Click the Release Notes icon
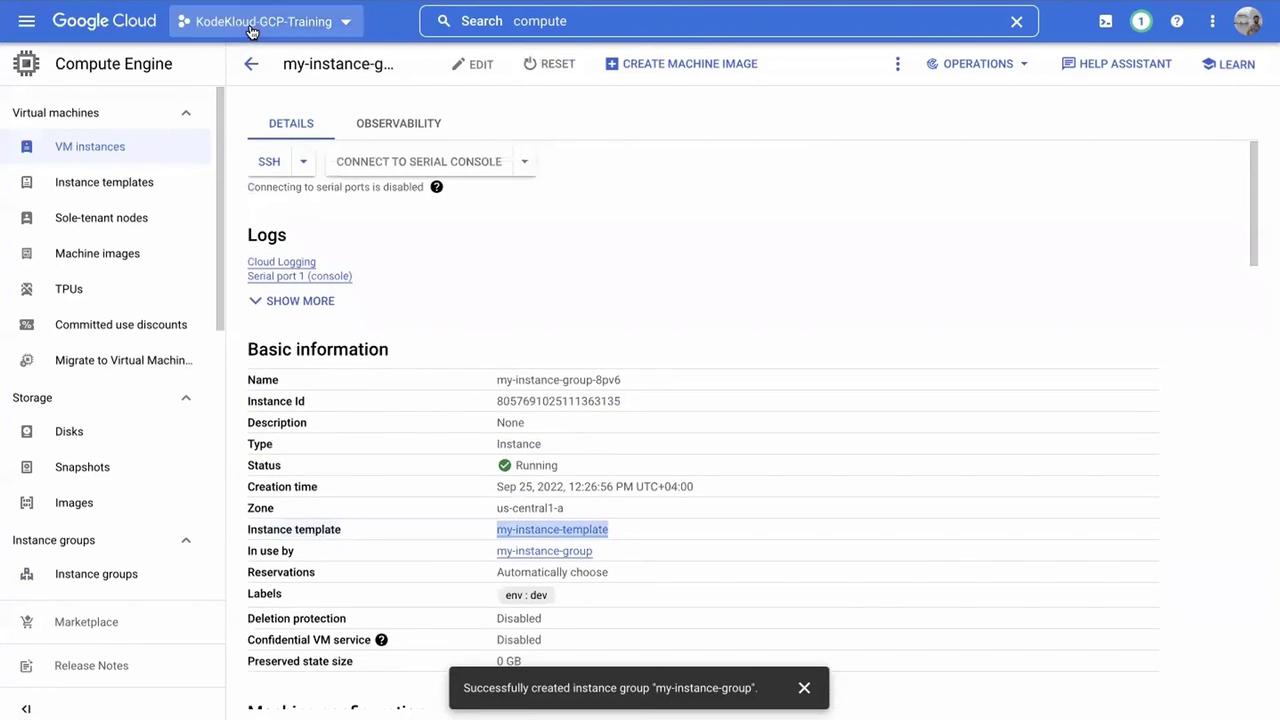Screen dimensions: 1280x720 point(27,666)
